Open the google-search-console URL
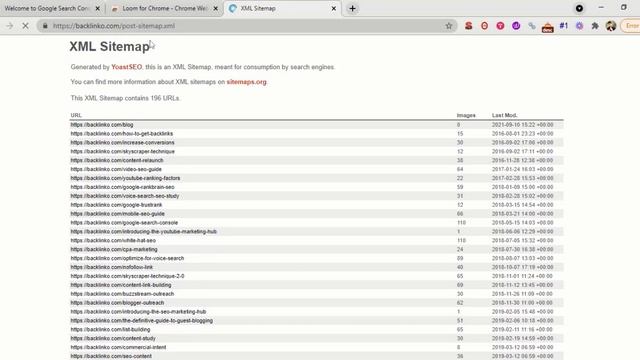The width and height of the screenshot is (640, 360). (x=124, y=223)
